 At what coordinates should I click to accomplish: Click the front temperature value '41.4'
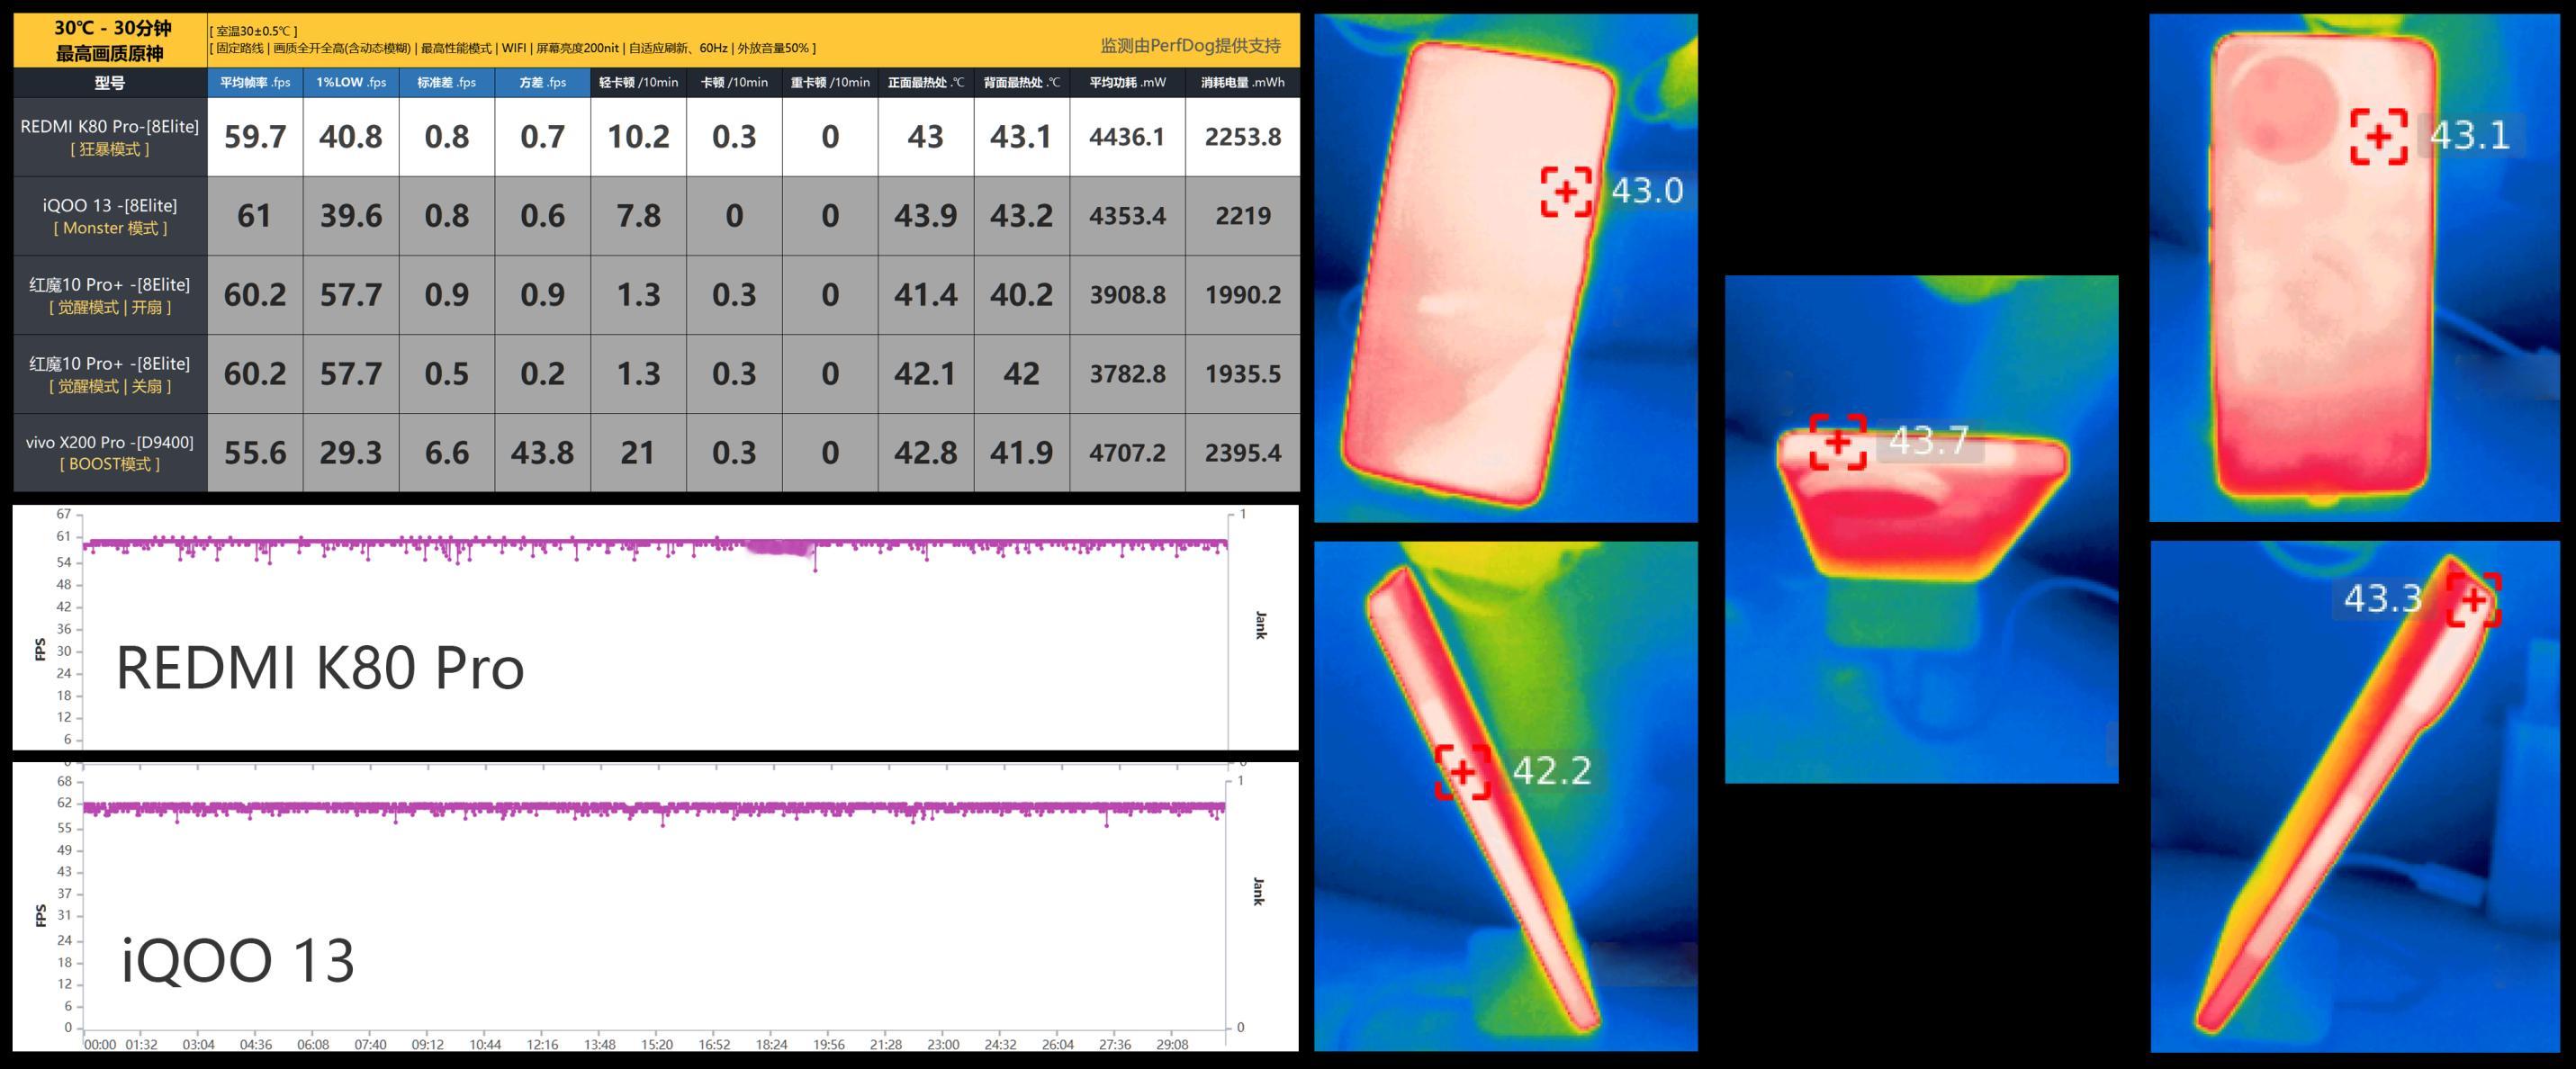point(926,295)
